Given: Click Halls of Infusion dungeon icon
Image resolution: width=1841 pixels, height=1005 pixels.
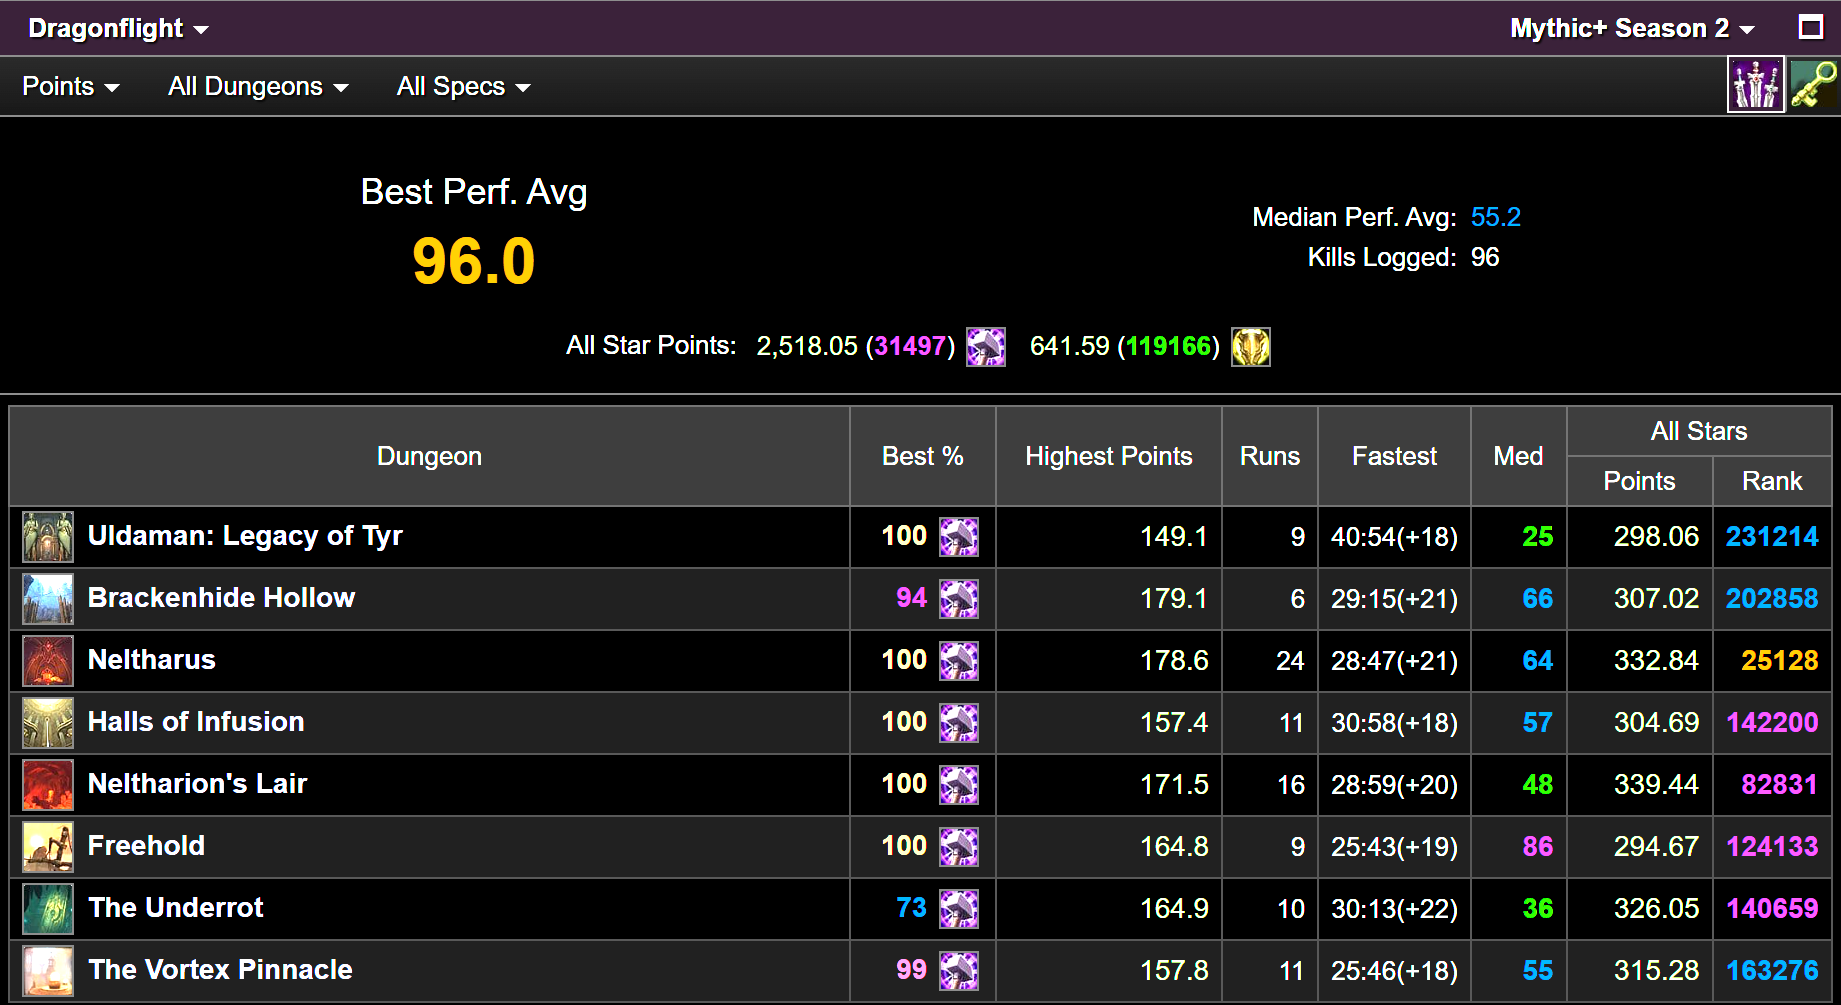Looking at the screenshot, I should pos(48,723).
